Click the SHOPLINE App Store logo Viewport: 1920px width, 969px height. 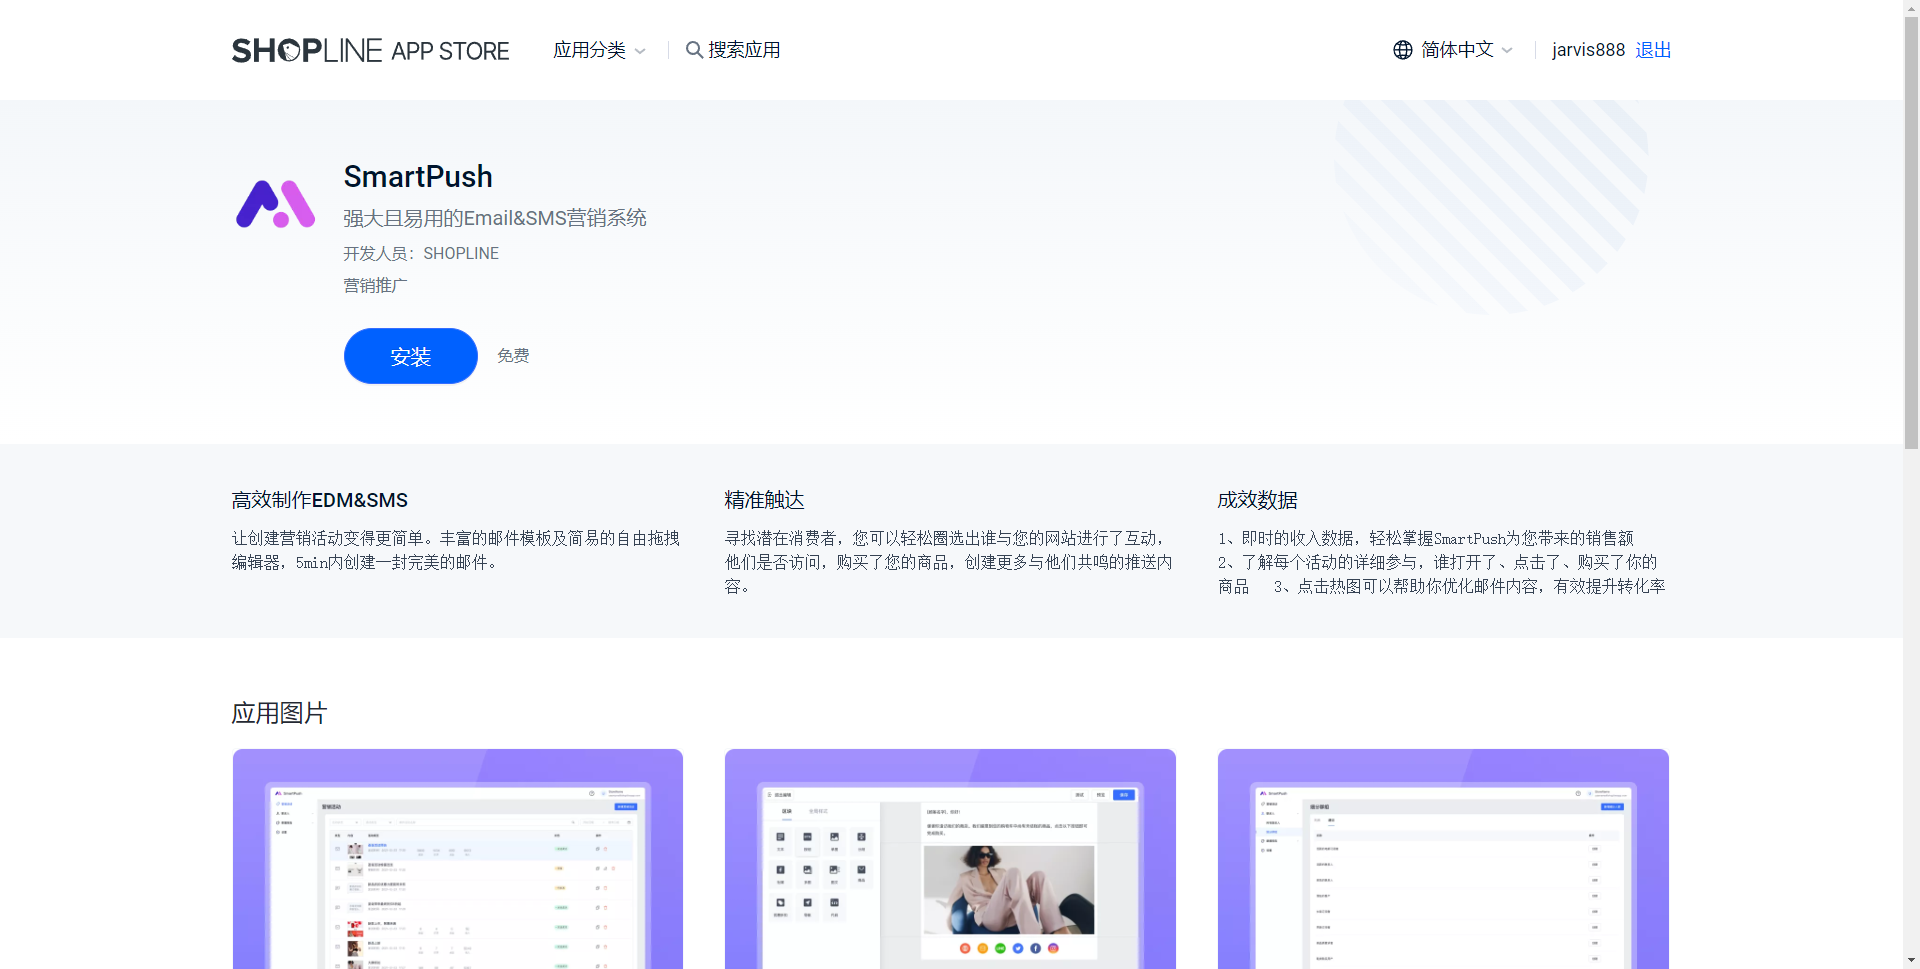[370, 50]
